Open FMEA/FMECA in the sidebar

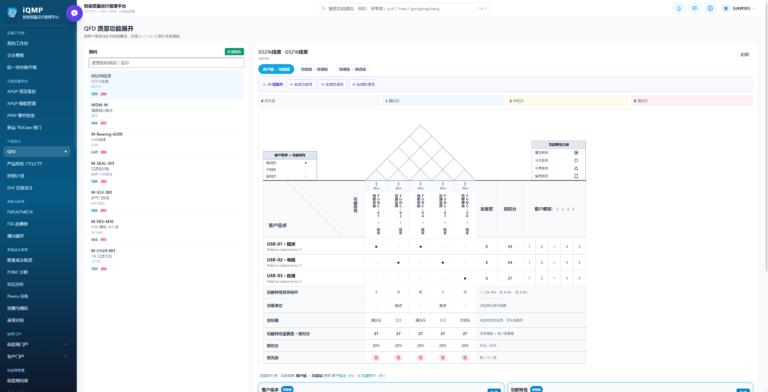coord(37,212)
